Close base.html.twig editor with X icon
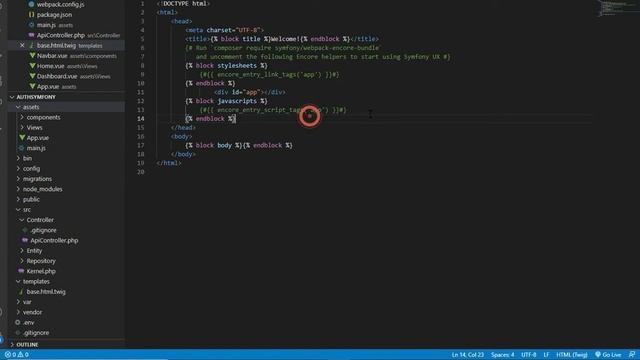 point(22,45)
